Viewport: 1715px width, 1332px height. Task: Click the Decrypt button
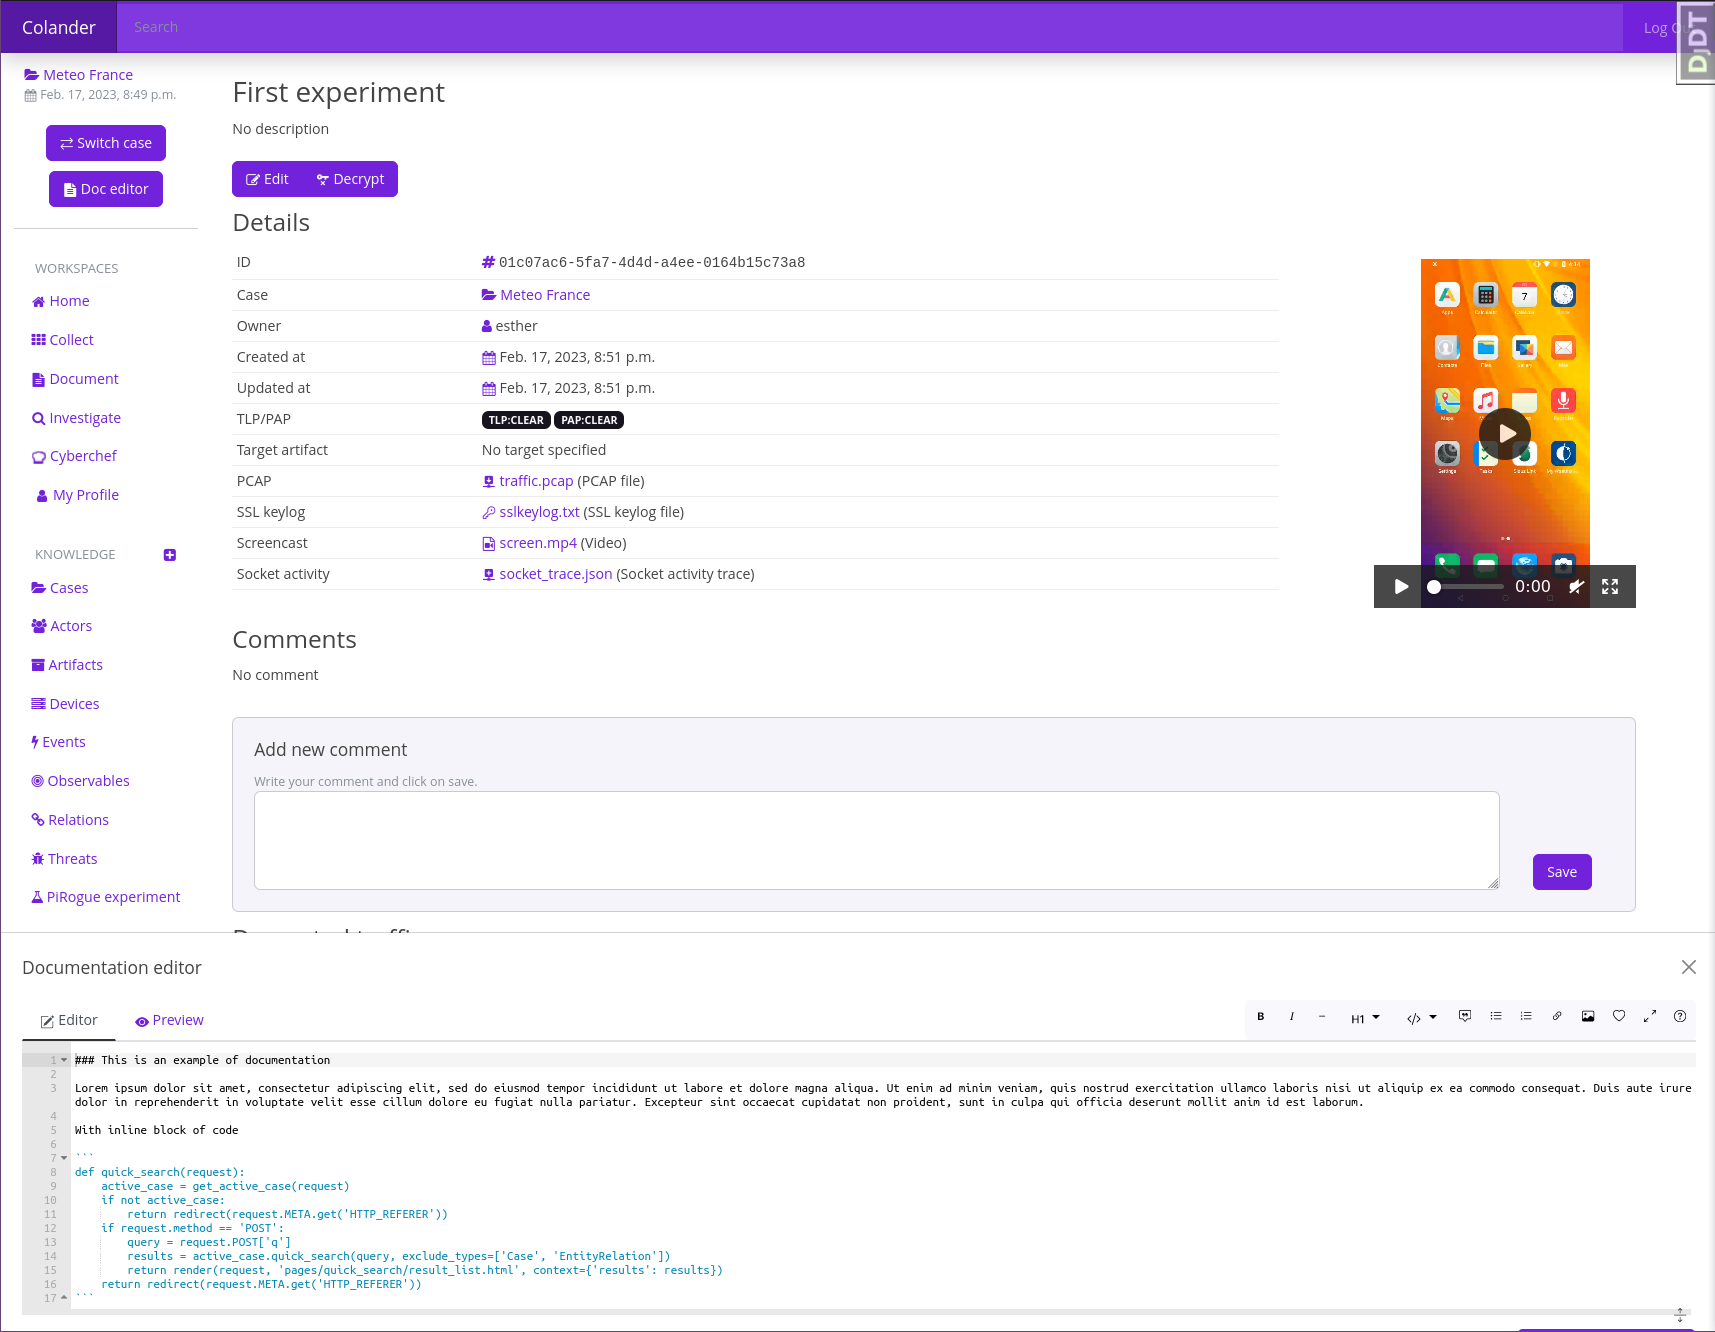click(350, 179)
